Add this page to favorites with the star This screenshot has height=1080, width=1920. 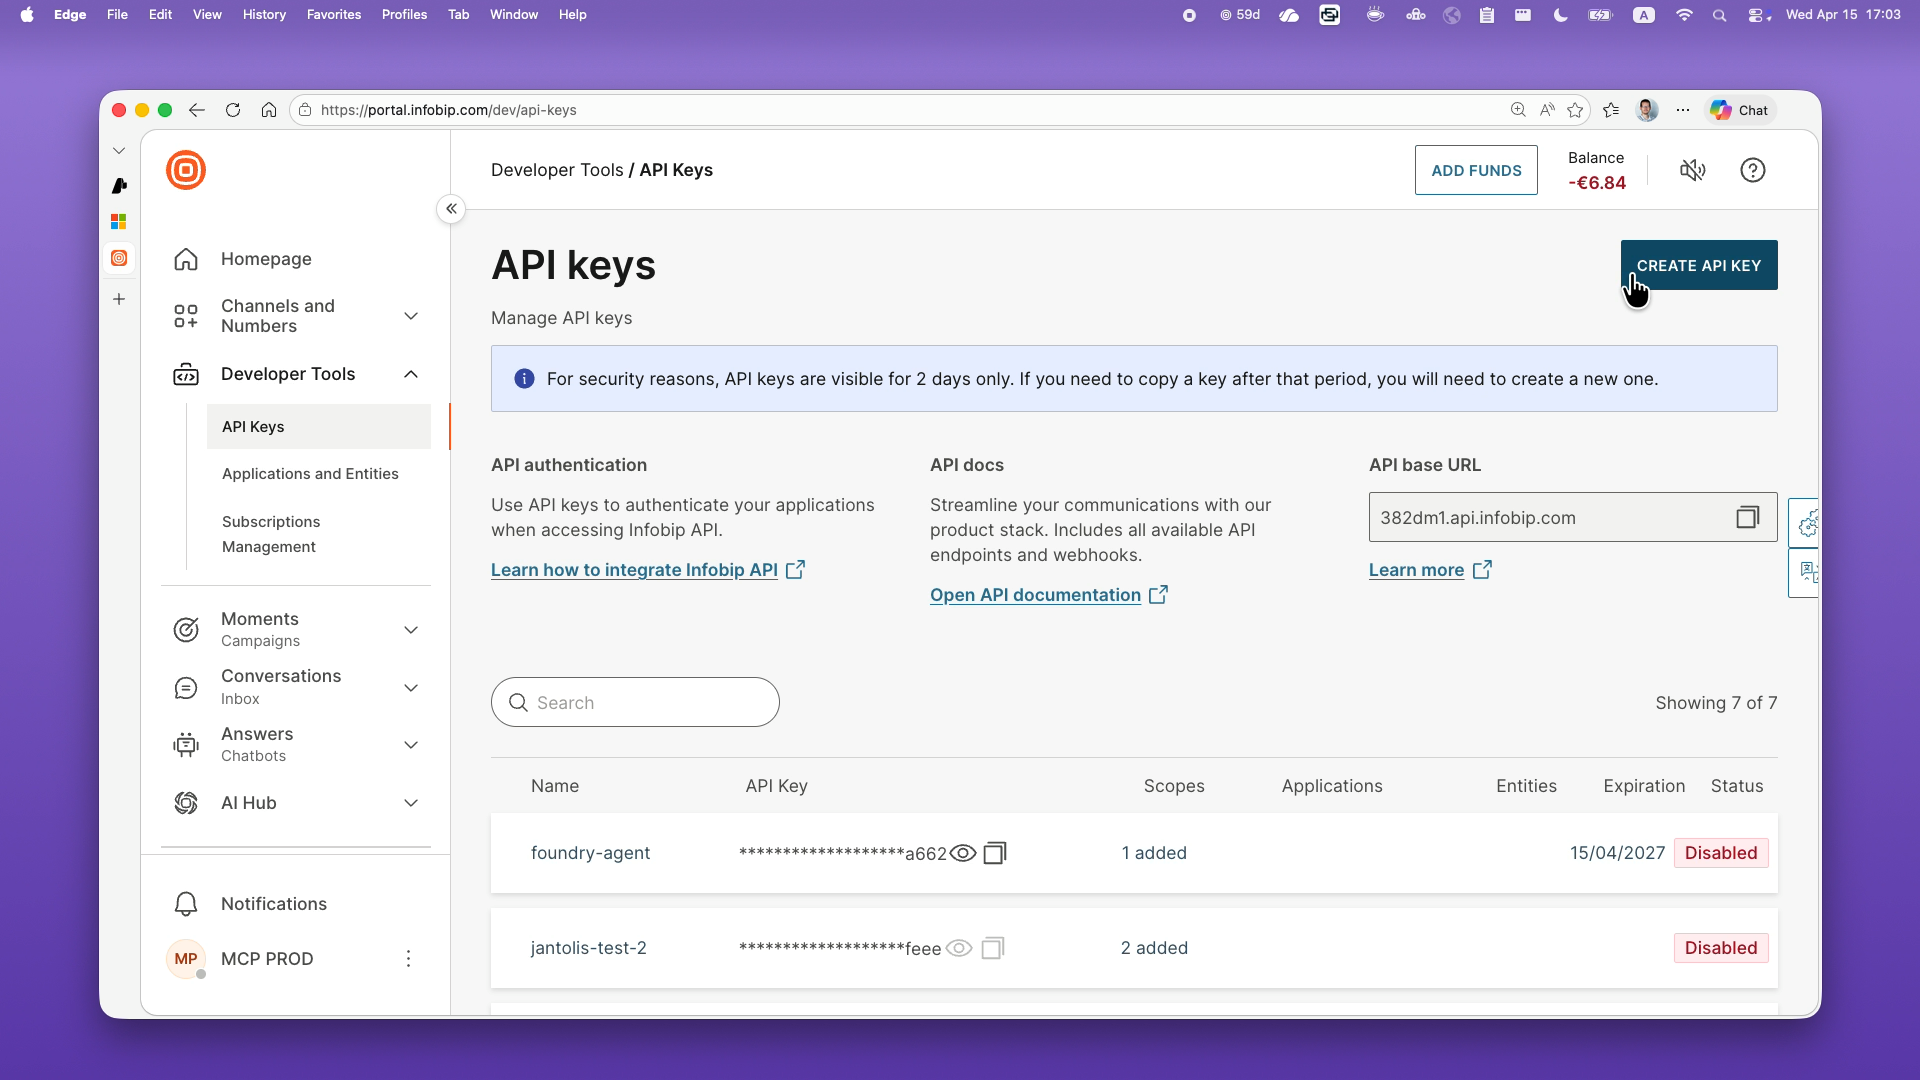[1577, 110]
